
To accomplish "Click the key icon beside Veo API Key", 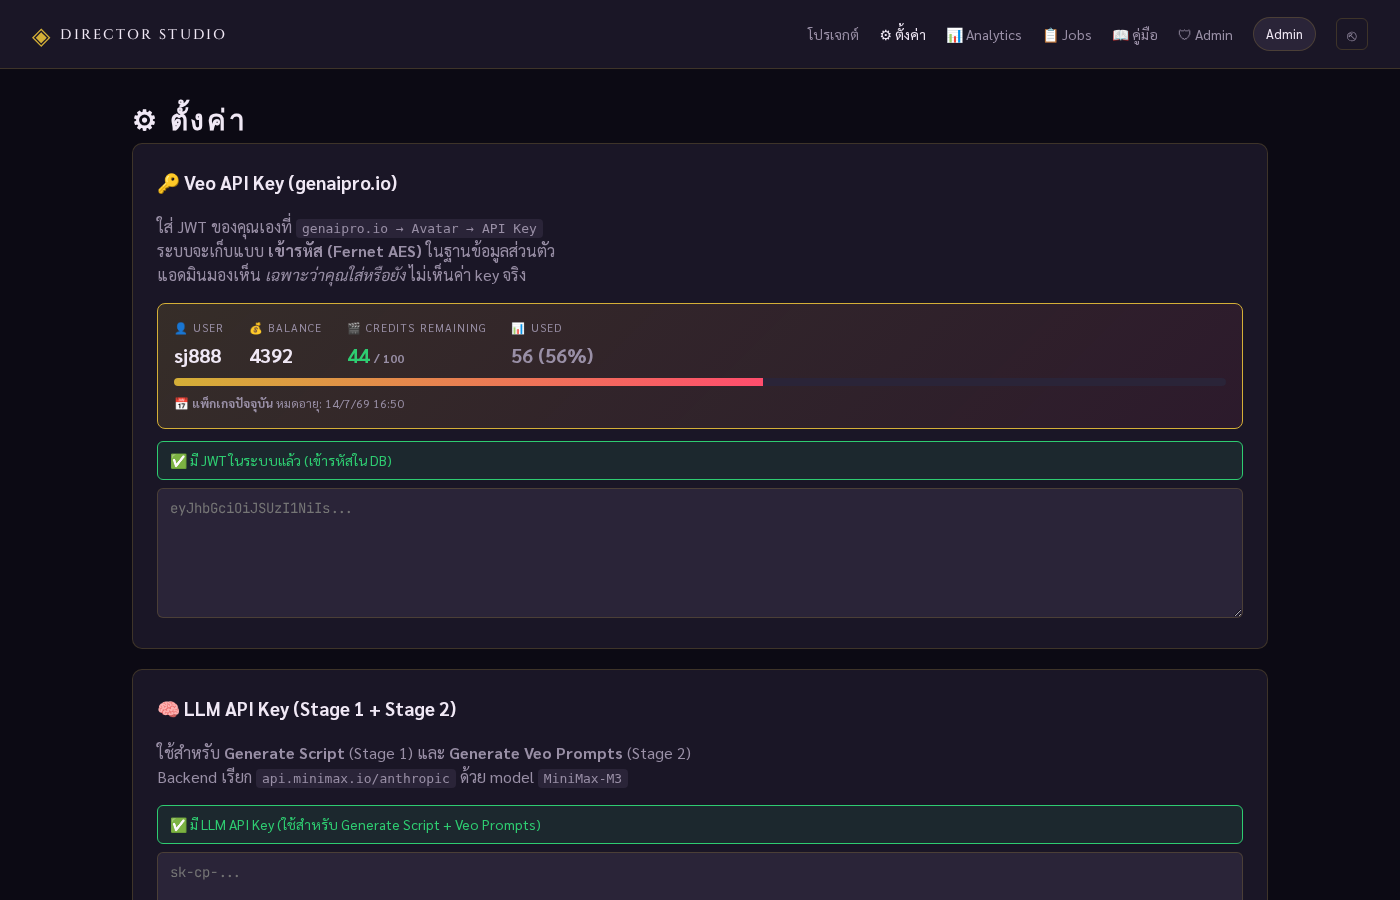I will [168, 183].
